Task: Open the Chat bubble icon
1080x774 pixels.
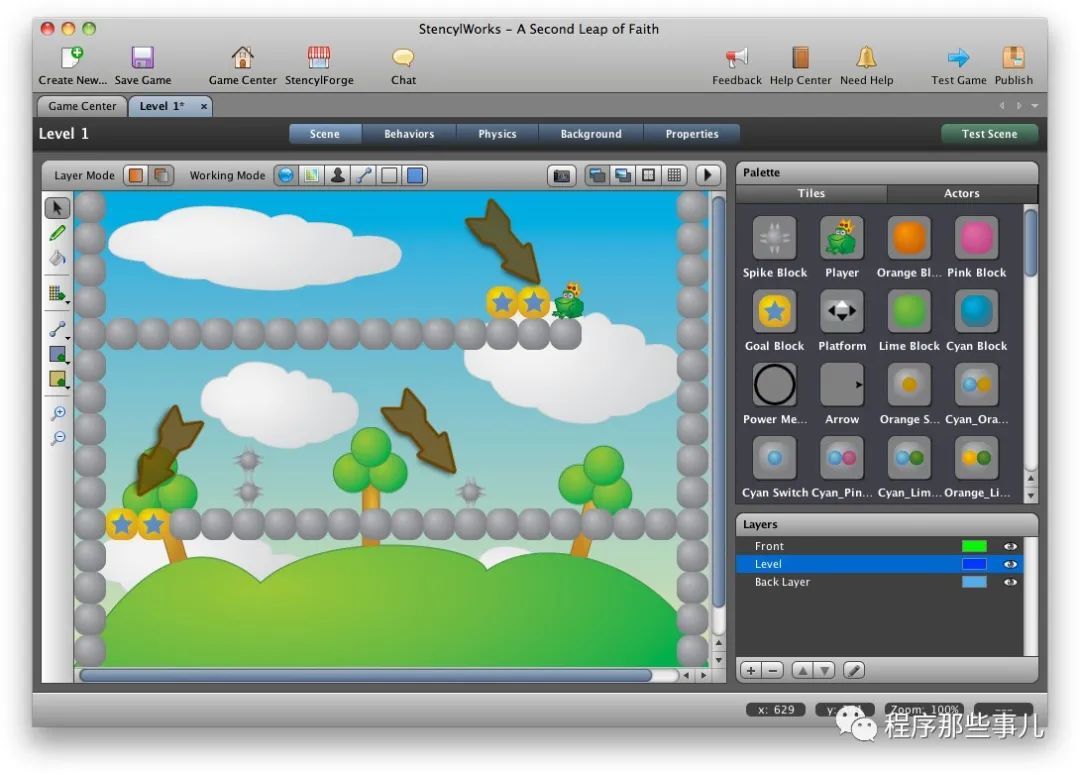Action: [403, 57]
